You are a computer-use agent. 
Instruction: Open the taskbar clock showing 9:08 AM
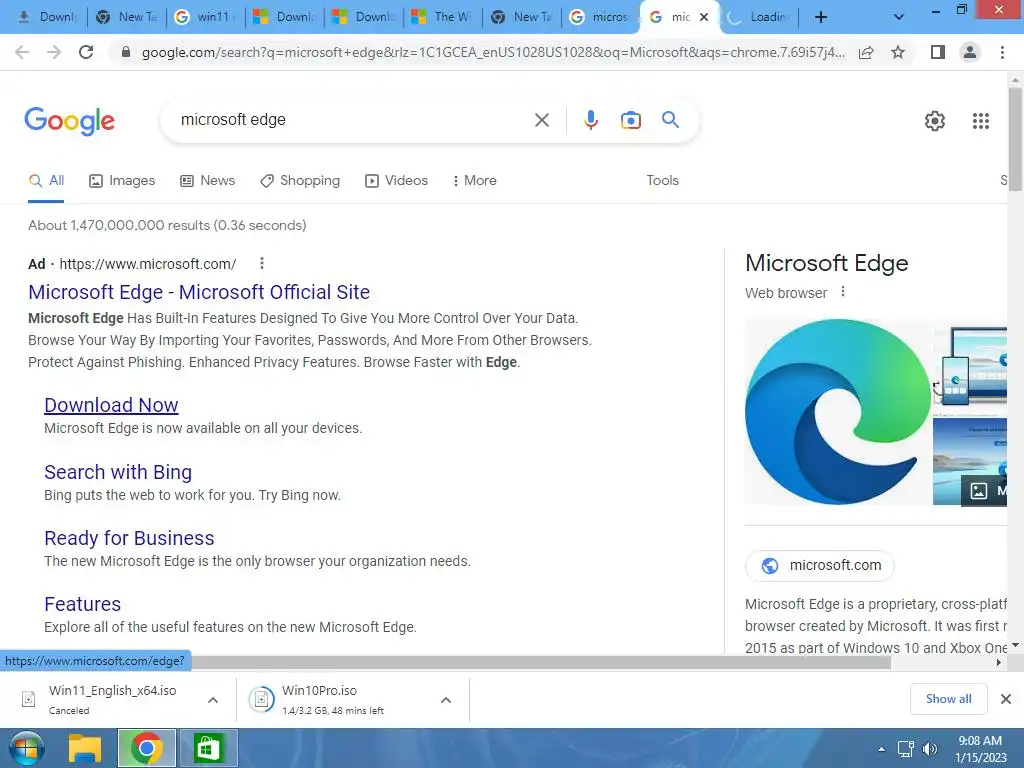pos(980,749)
